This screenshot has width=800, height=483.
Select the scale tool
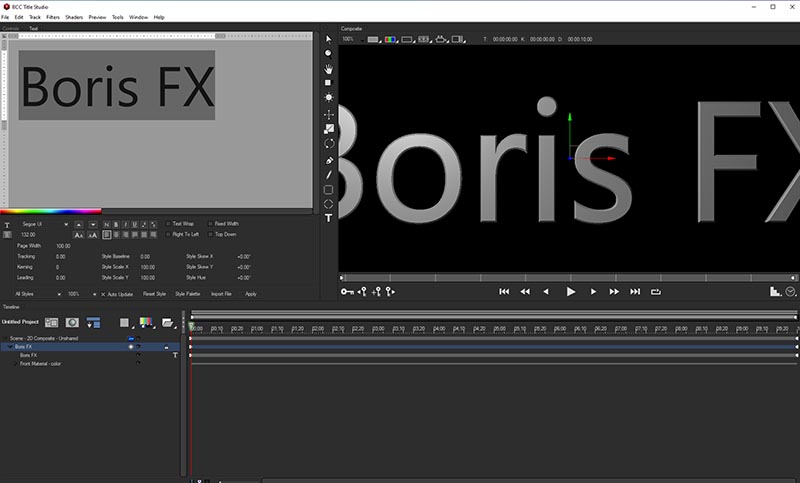coord(329,129)
